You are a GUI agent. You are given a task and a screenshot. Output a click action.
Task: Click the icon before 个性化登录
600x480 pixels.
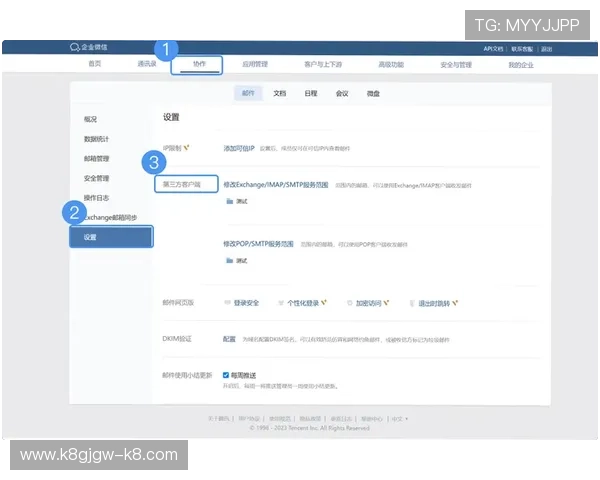pyautogui.click(x=281, y=303)
